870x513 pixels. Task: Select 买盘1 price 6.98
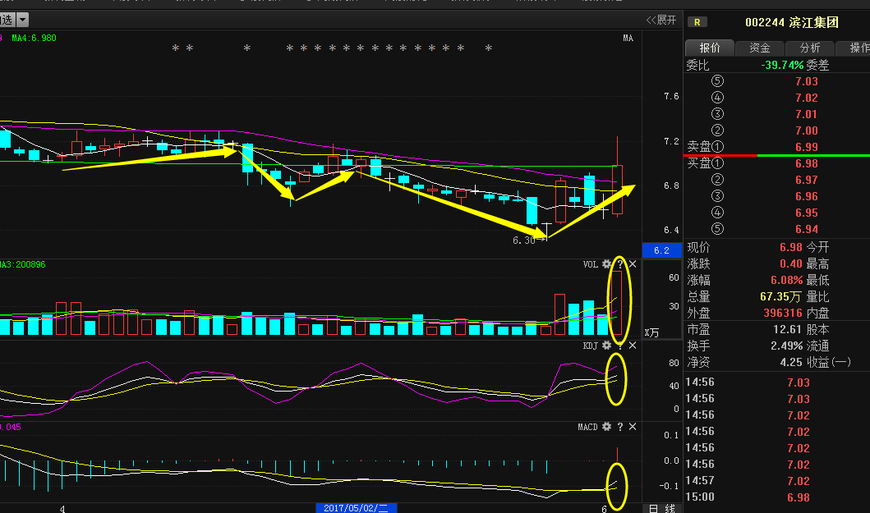point(806,164)
